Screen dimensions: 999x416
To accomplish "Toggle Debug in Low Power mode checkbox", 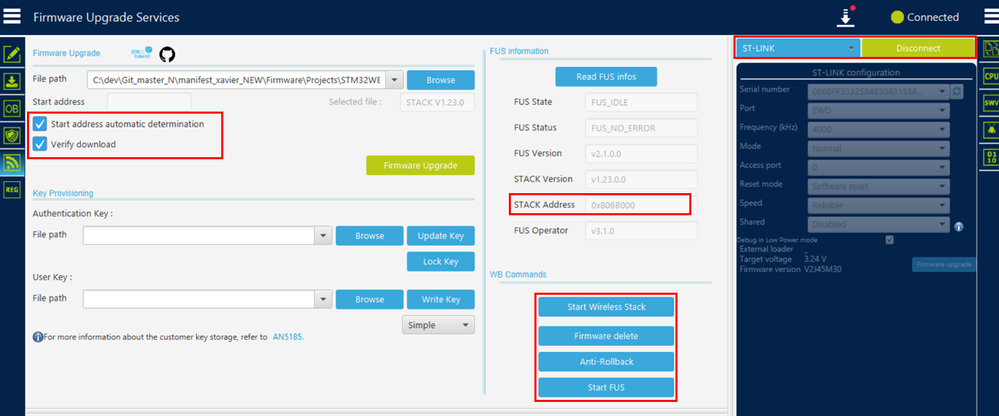I will [890, 240].
